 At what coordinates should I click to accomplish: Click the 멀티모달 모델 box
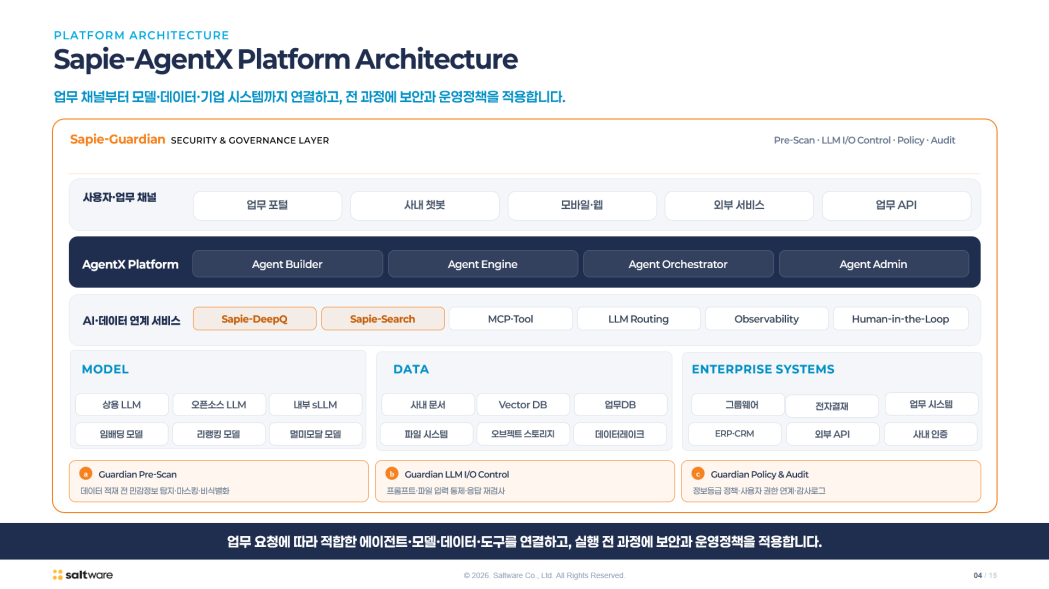[x=316, y=434]
